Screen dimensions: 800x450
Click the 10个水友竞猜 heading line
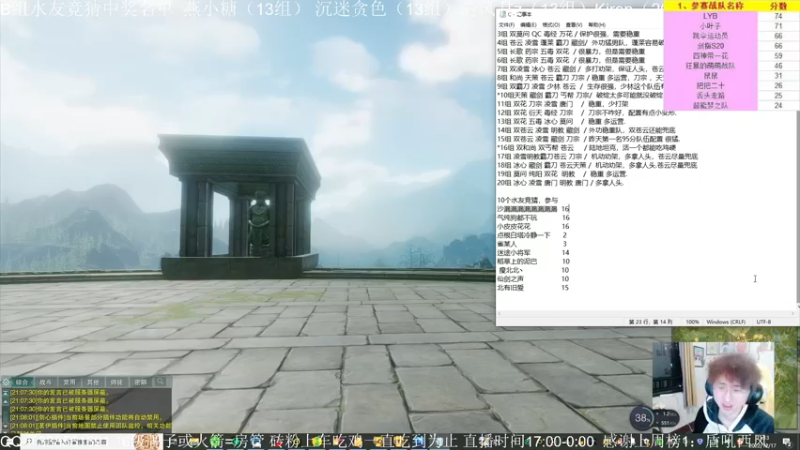(x=528, y=200)
